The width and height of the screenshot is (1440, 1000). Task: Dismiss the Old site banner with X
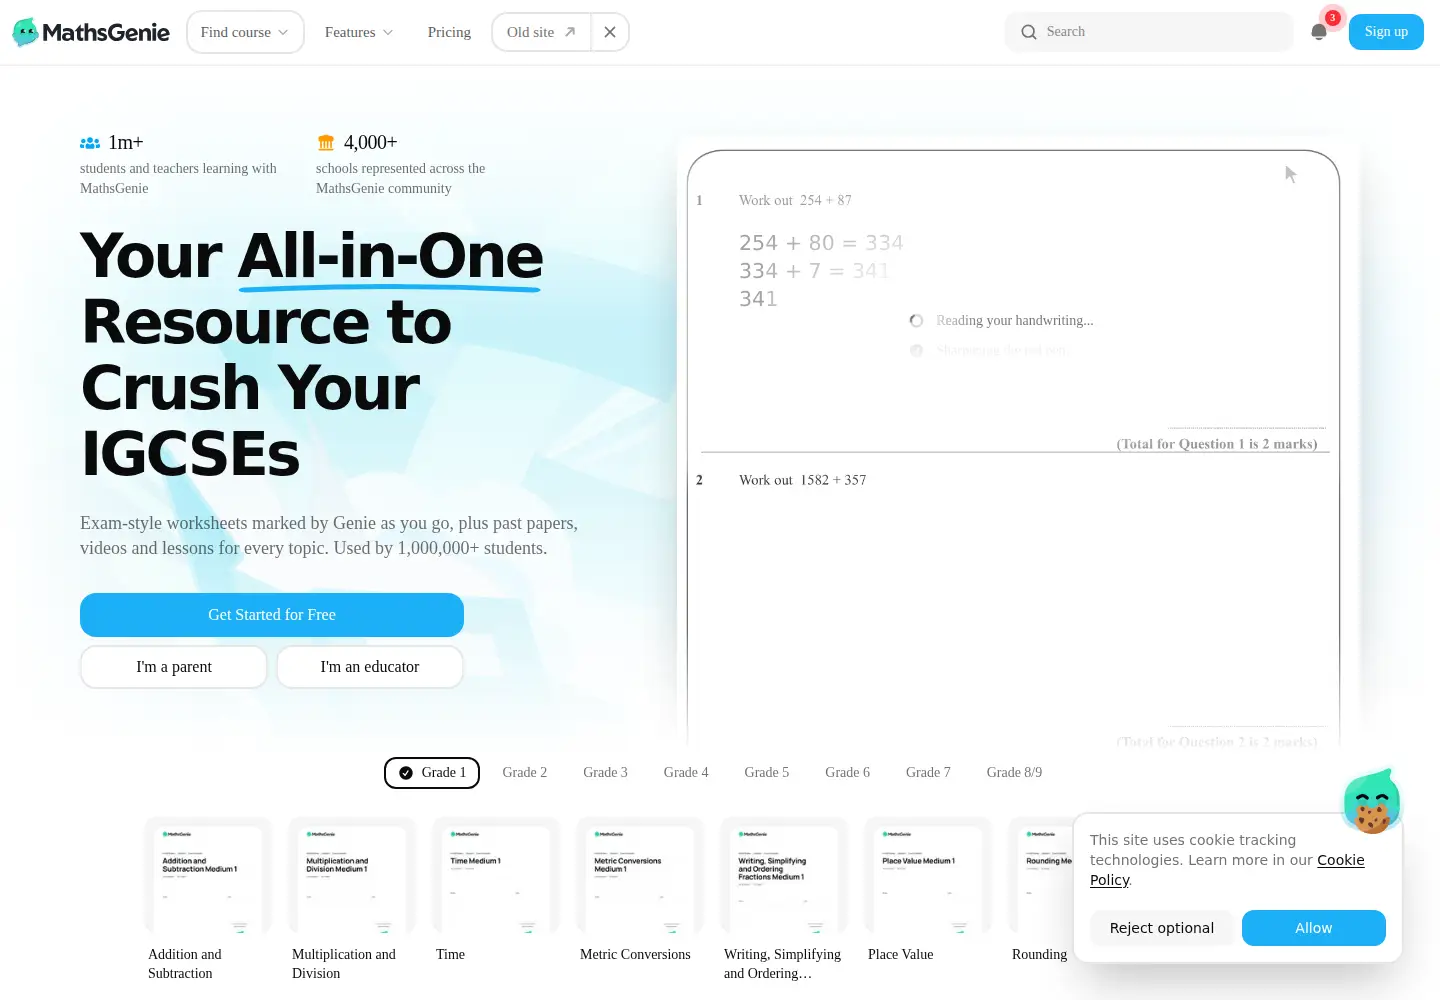tap(610, 32)
